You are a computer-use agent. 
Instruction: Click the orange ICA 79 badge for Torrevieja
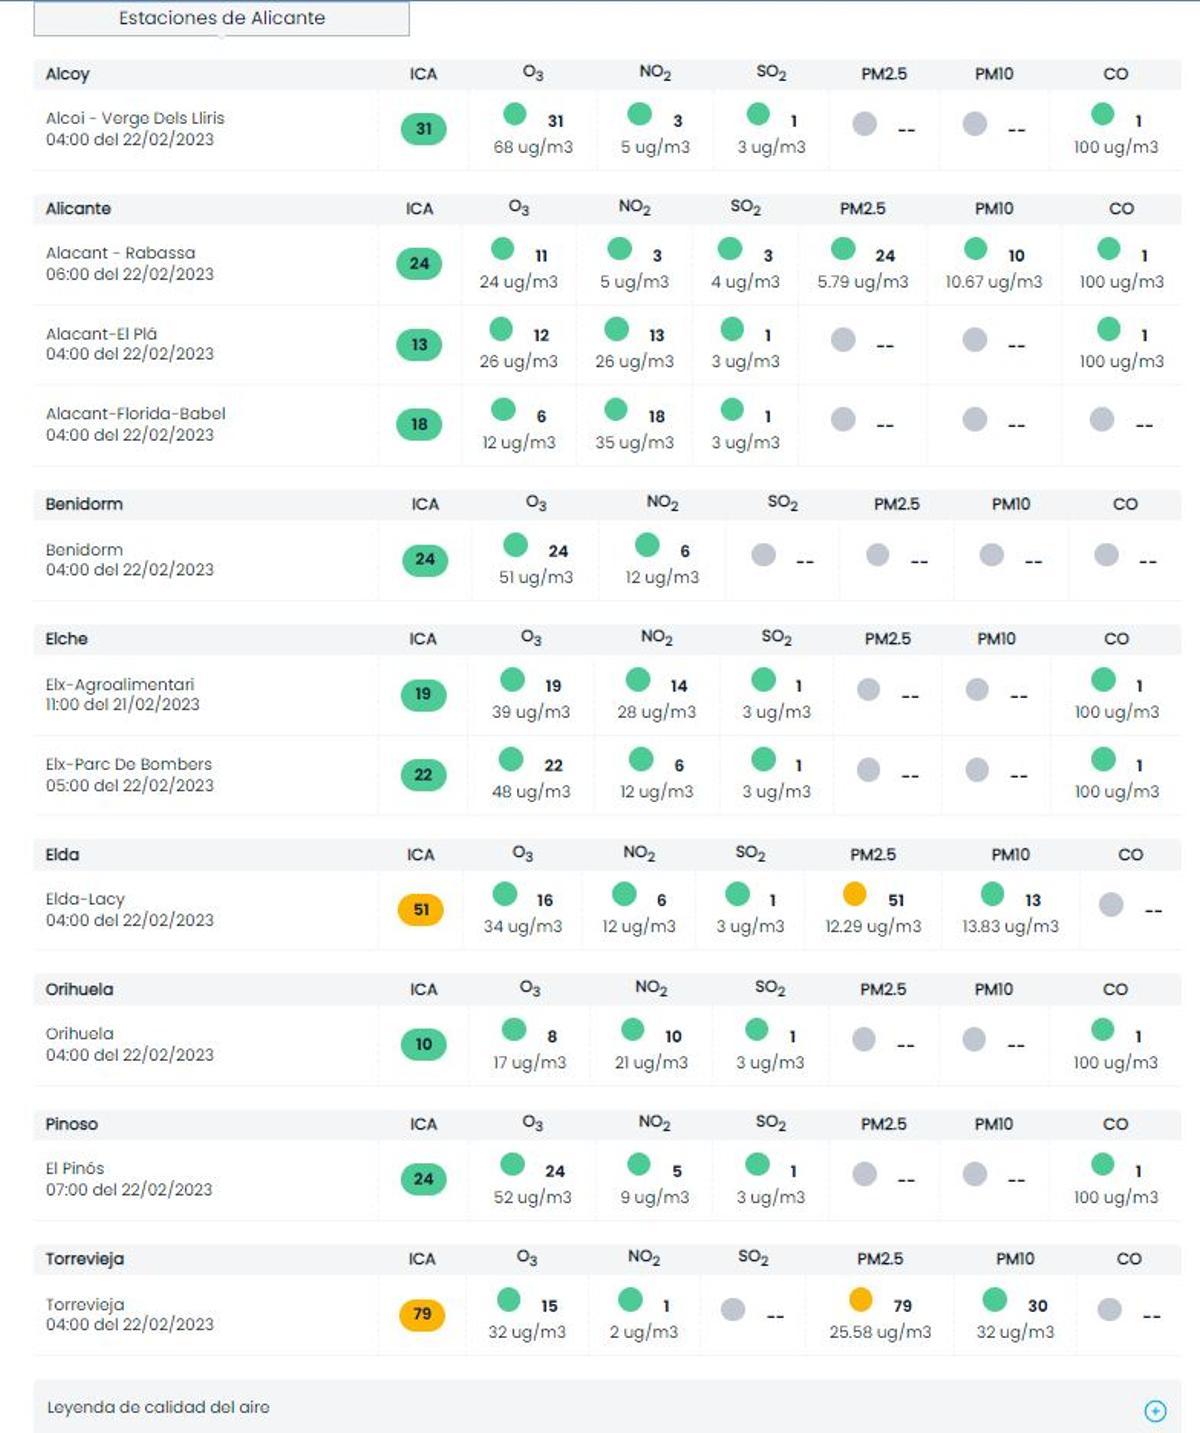tap(422, 1314)
